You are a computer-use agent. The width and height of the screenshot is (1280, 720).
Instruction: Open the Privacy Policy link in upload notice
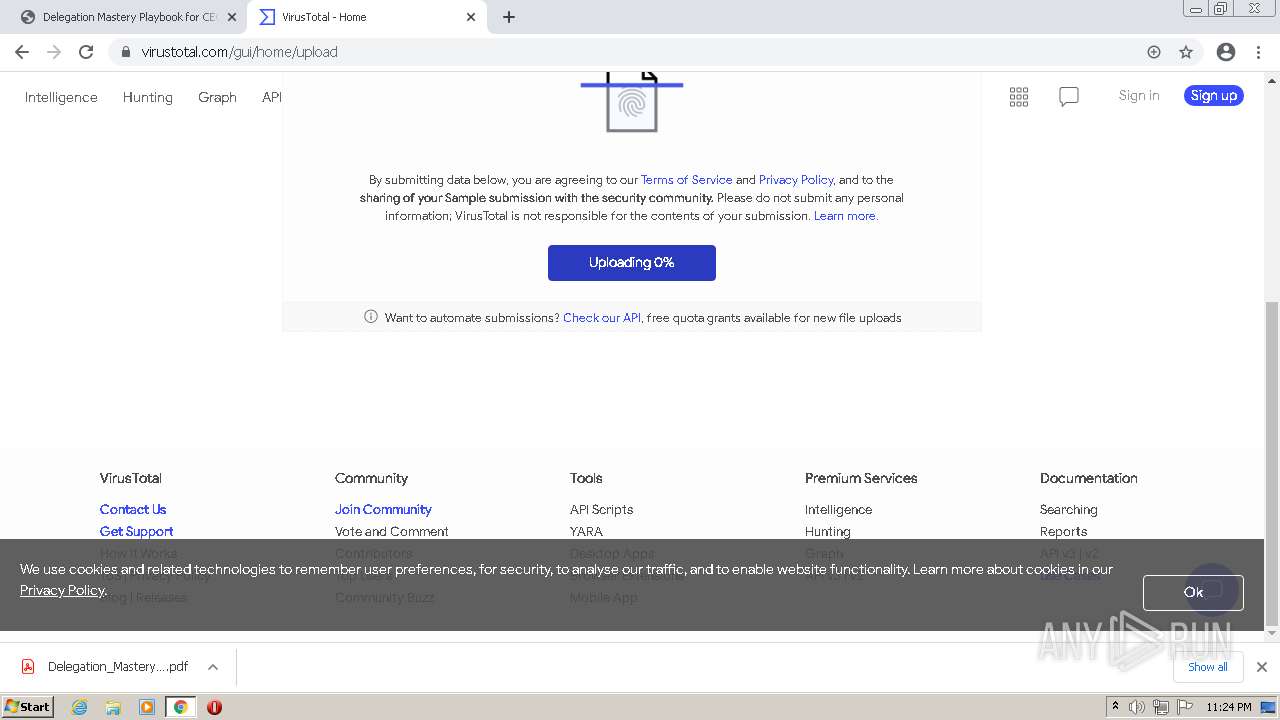(796, 180)
